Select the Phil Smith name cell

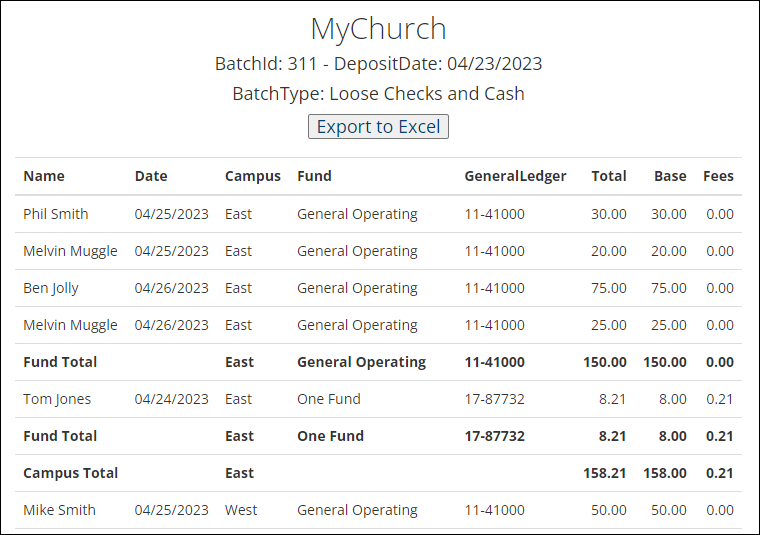point(56,214)
